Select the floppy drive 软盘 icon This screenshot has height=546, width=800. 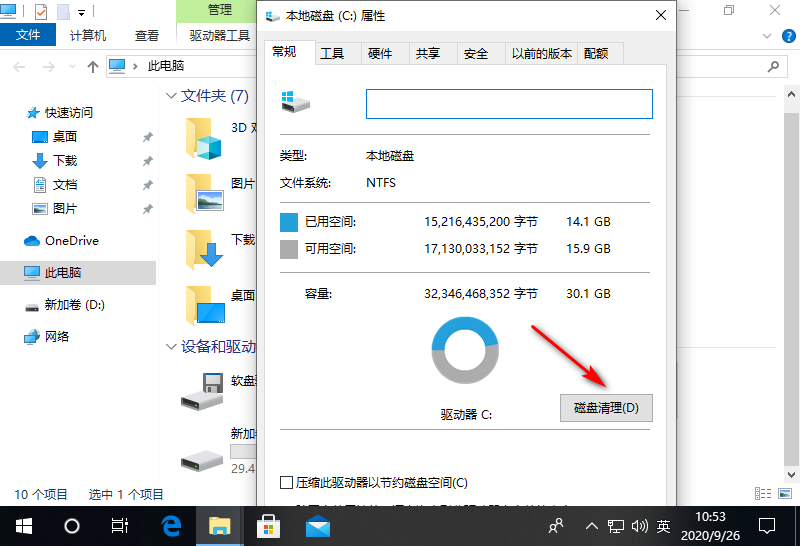tap(203, 391)
